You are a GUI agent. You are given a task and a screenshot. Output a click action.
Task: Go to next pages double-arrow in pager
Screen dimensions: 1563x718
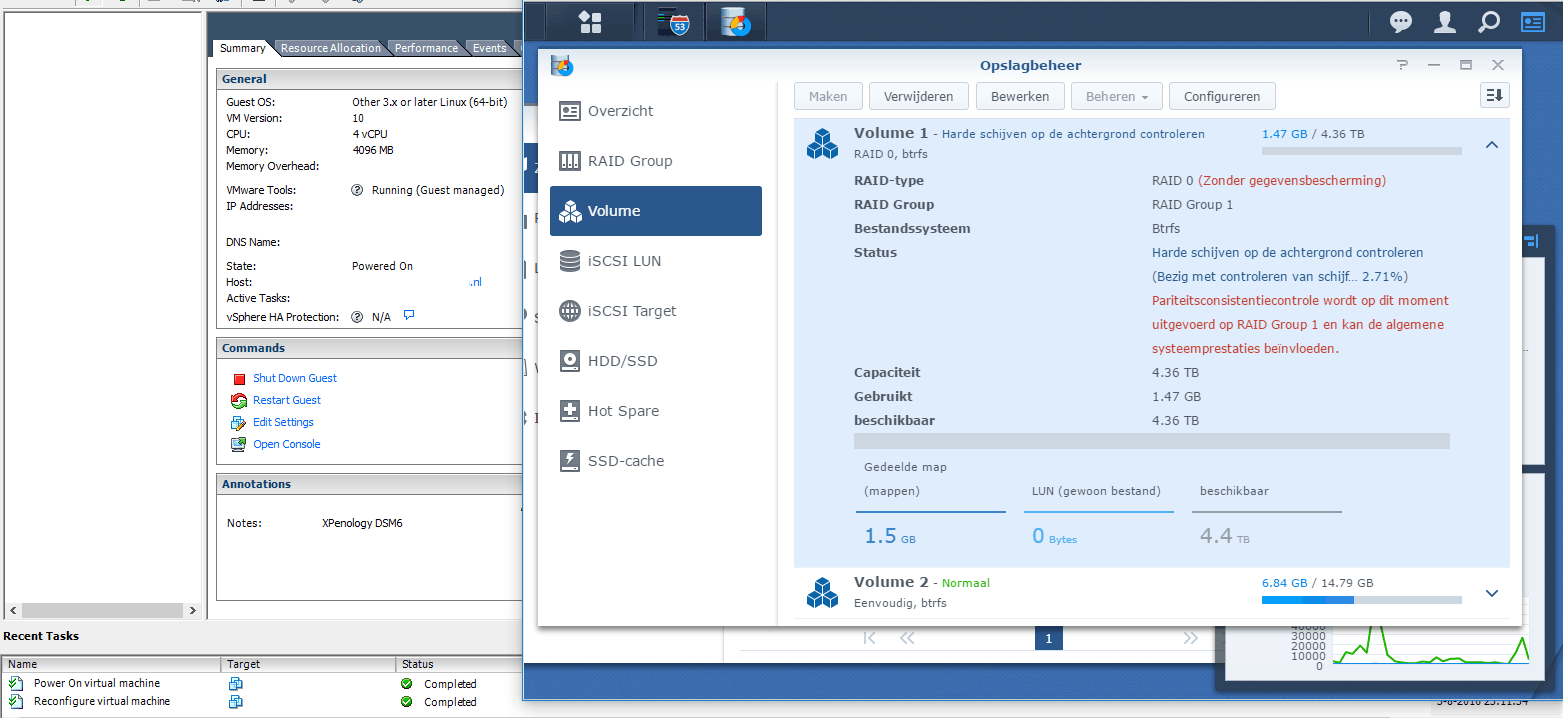point(1190,638)
